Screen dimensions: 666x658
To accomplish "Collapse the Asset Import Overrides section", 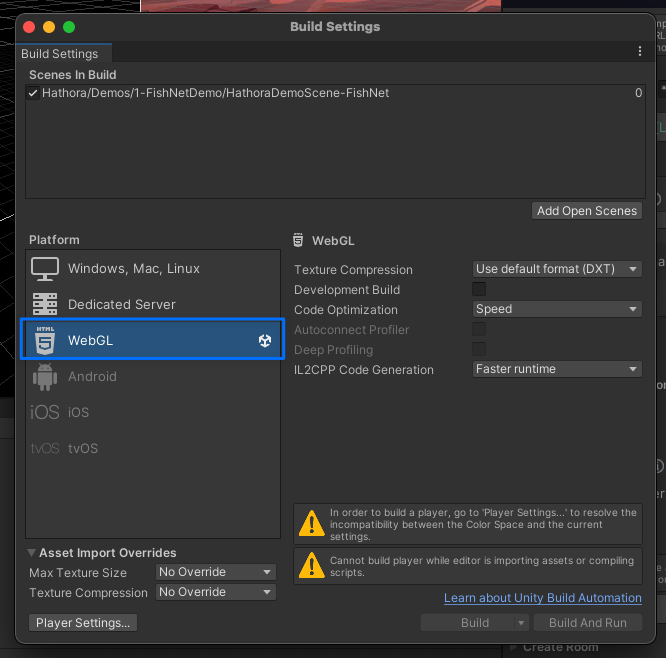I will (x=31, y=553).
